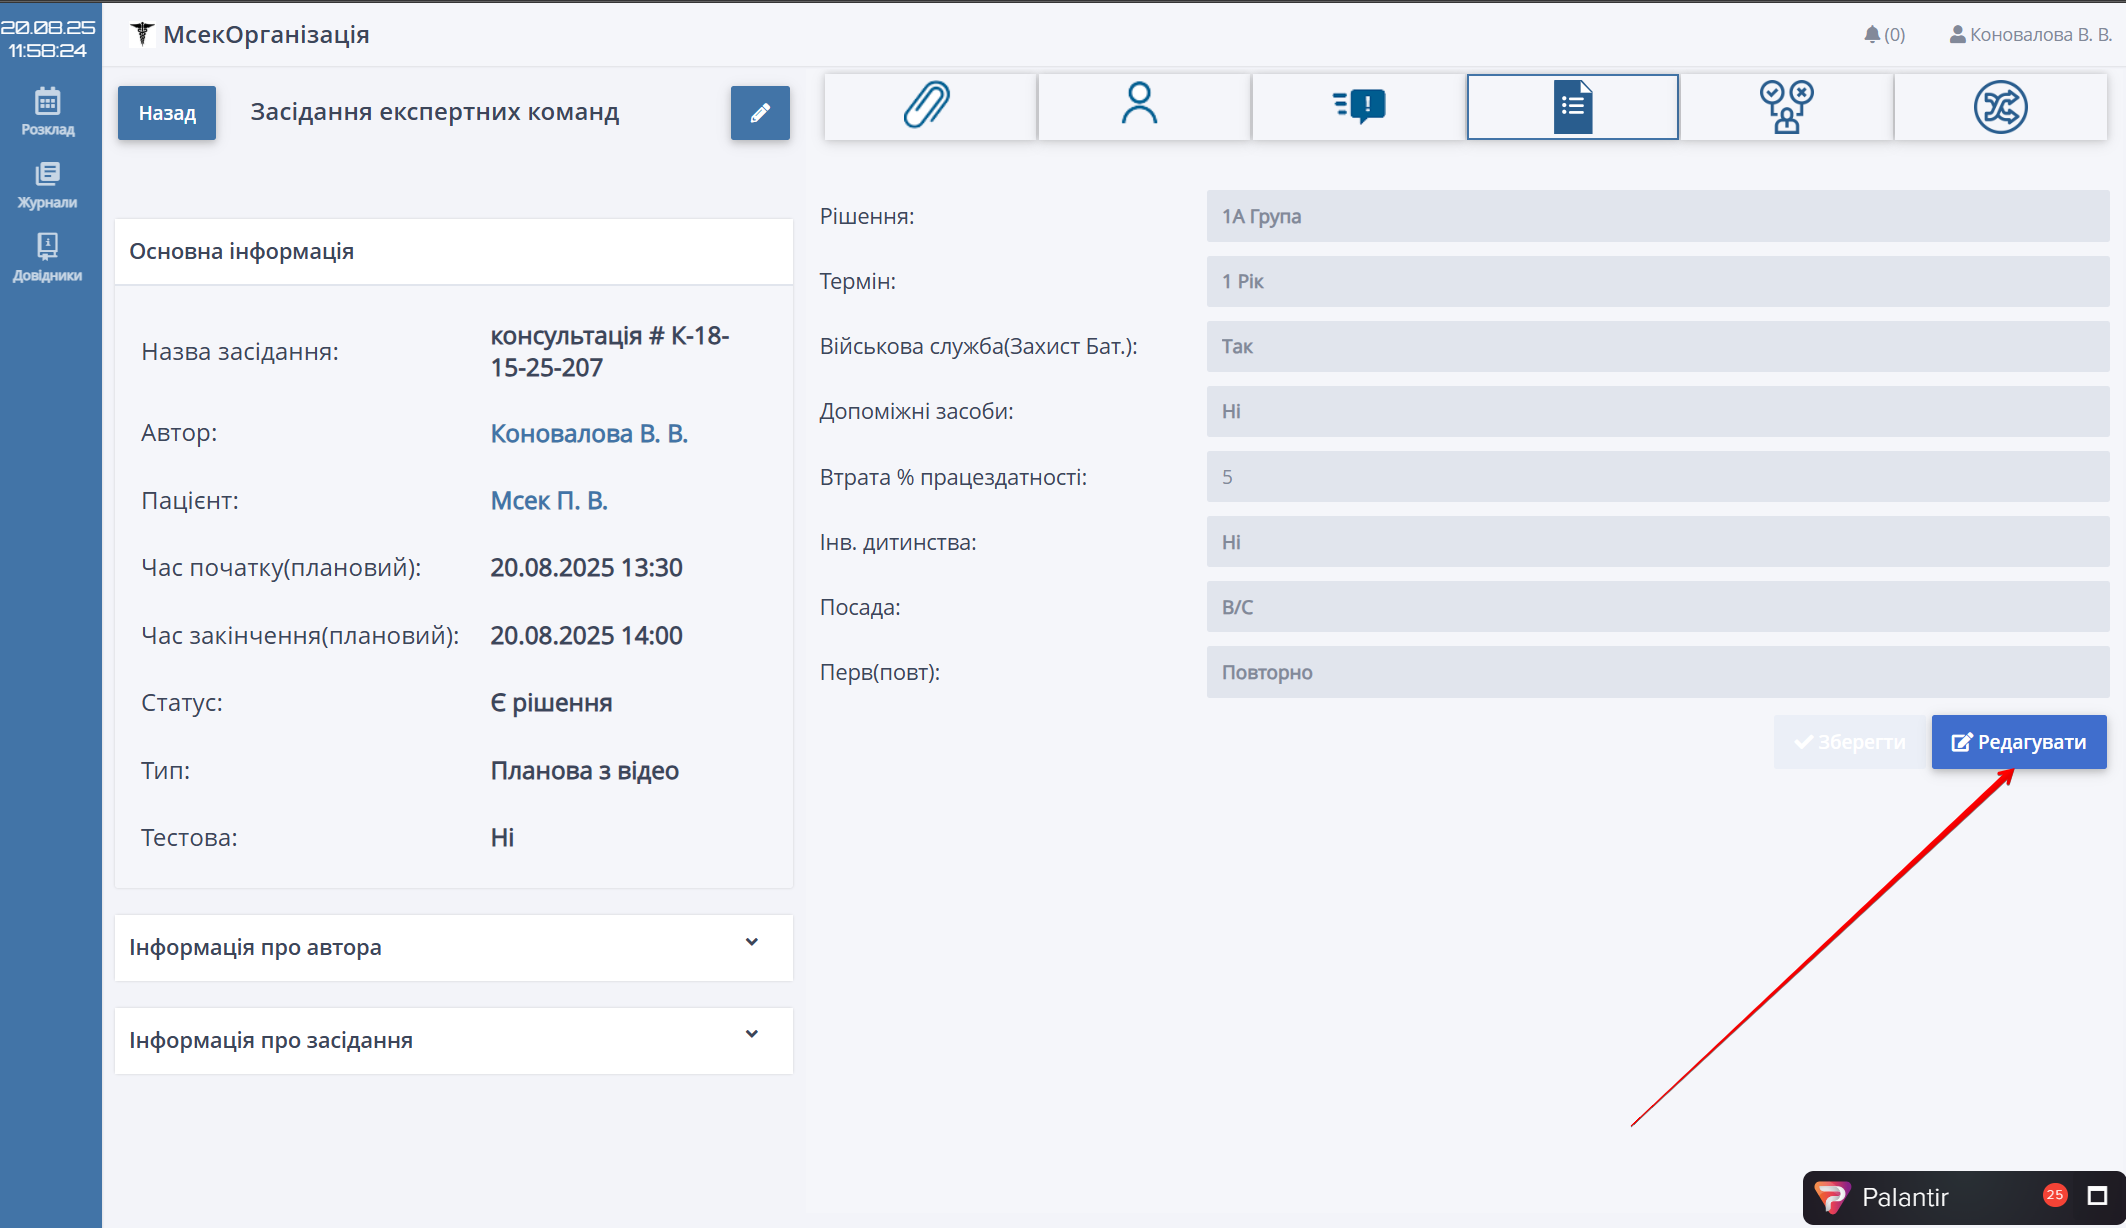Open the comments alert tab icon

1358,106
